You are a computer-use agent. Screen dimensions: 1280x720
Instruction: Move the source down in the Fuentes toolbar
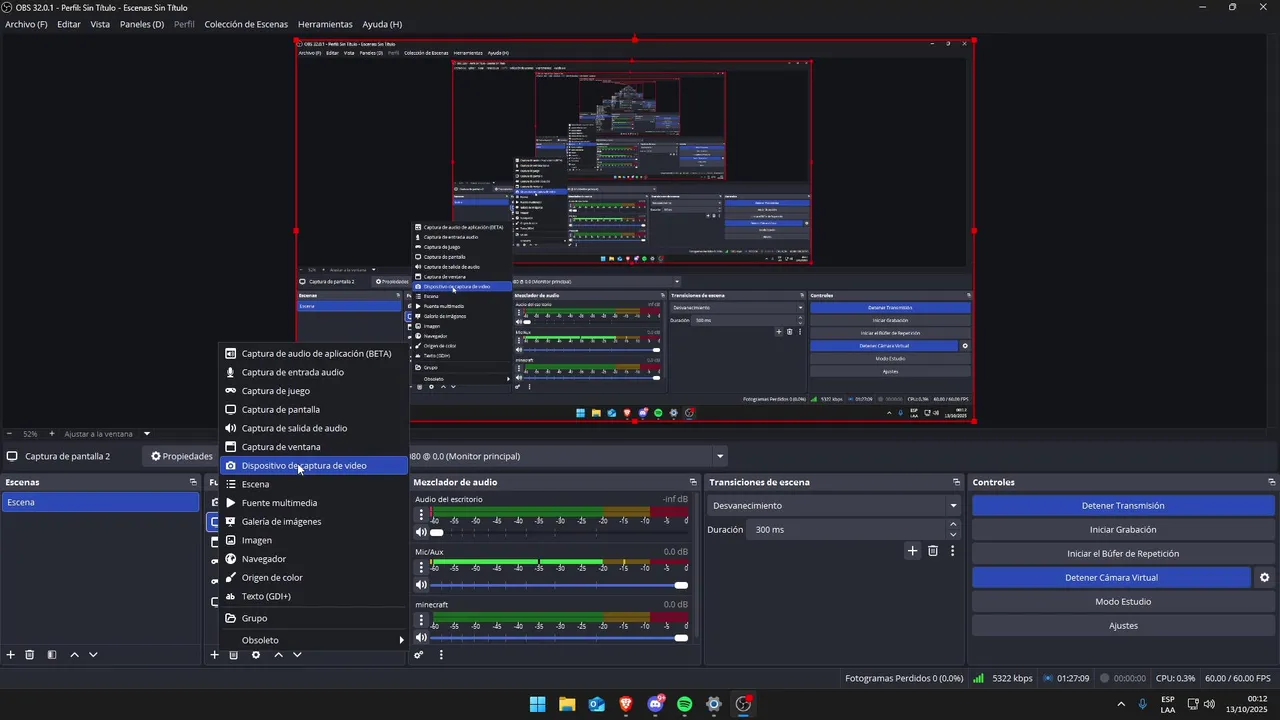tap(297, 655)
